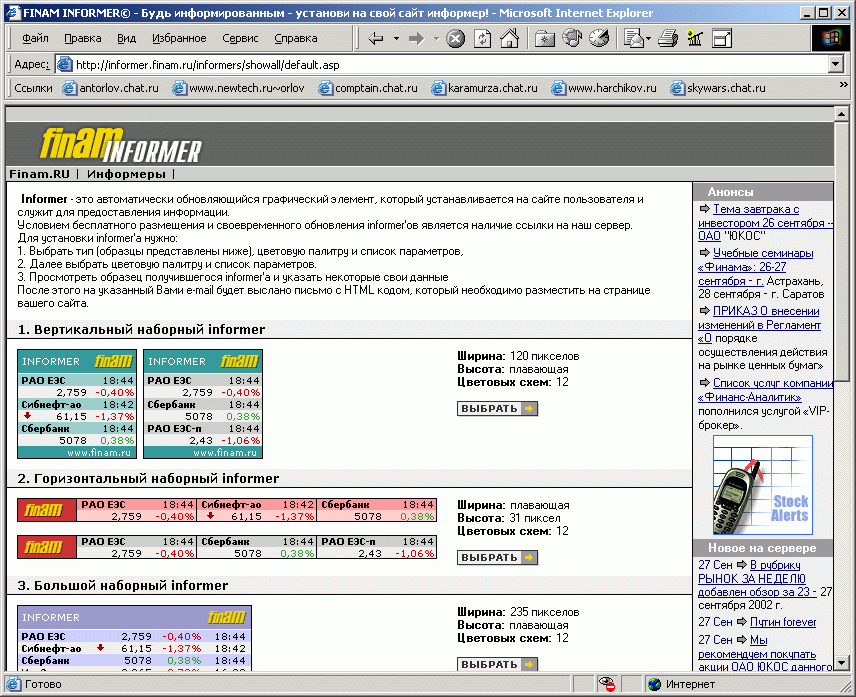Click the page icon in the address bar
Image resolution: width=856 pixels, height=697 pixels.
[64, 64]
